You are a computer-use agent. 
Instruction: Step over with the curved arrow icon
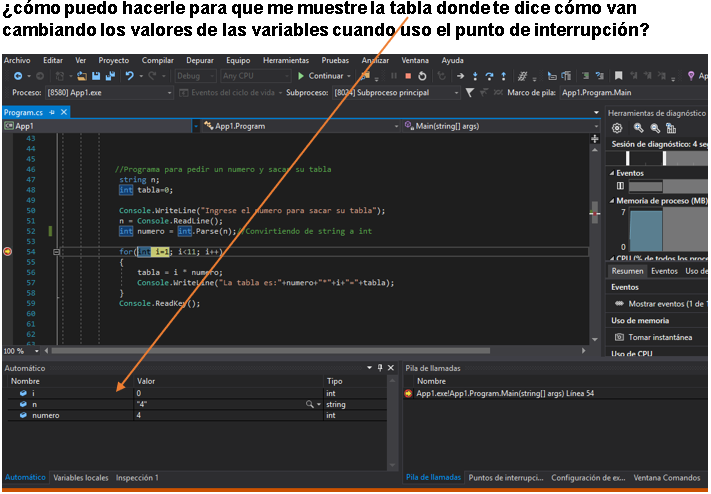(x=489, y=76)
